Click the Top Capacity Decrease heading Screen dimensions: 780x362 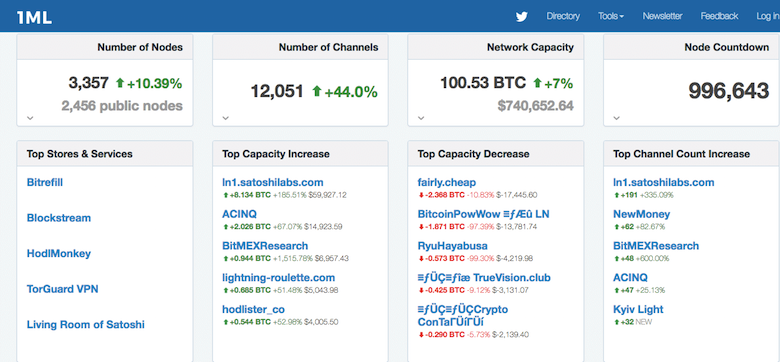pos(474,154)
